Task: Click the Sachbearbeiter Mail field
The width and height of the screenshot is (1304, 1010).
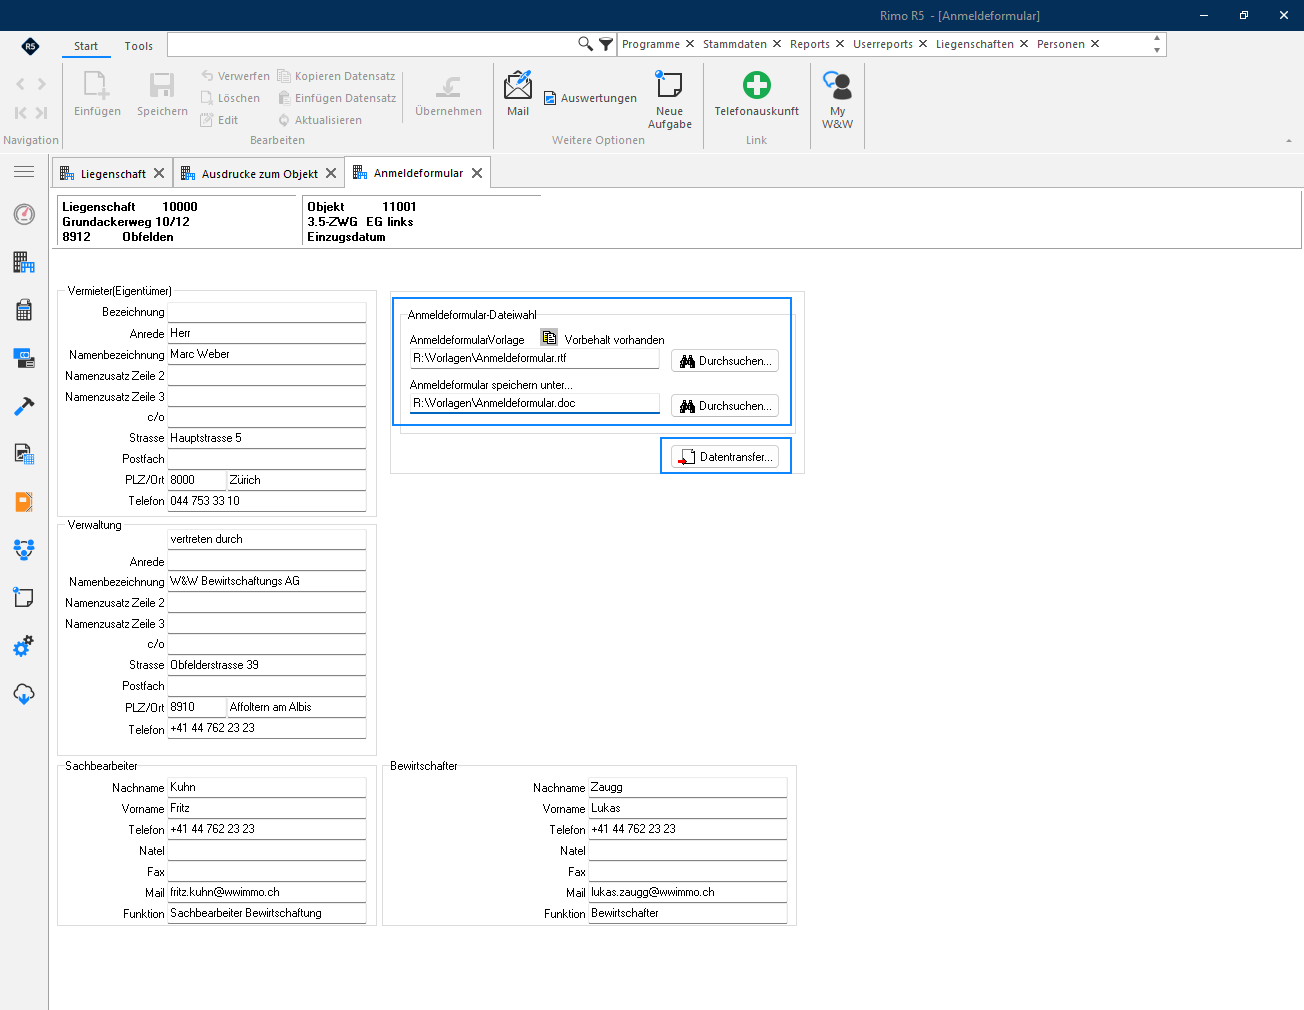Action: coord(266,892)
